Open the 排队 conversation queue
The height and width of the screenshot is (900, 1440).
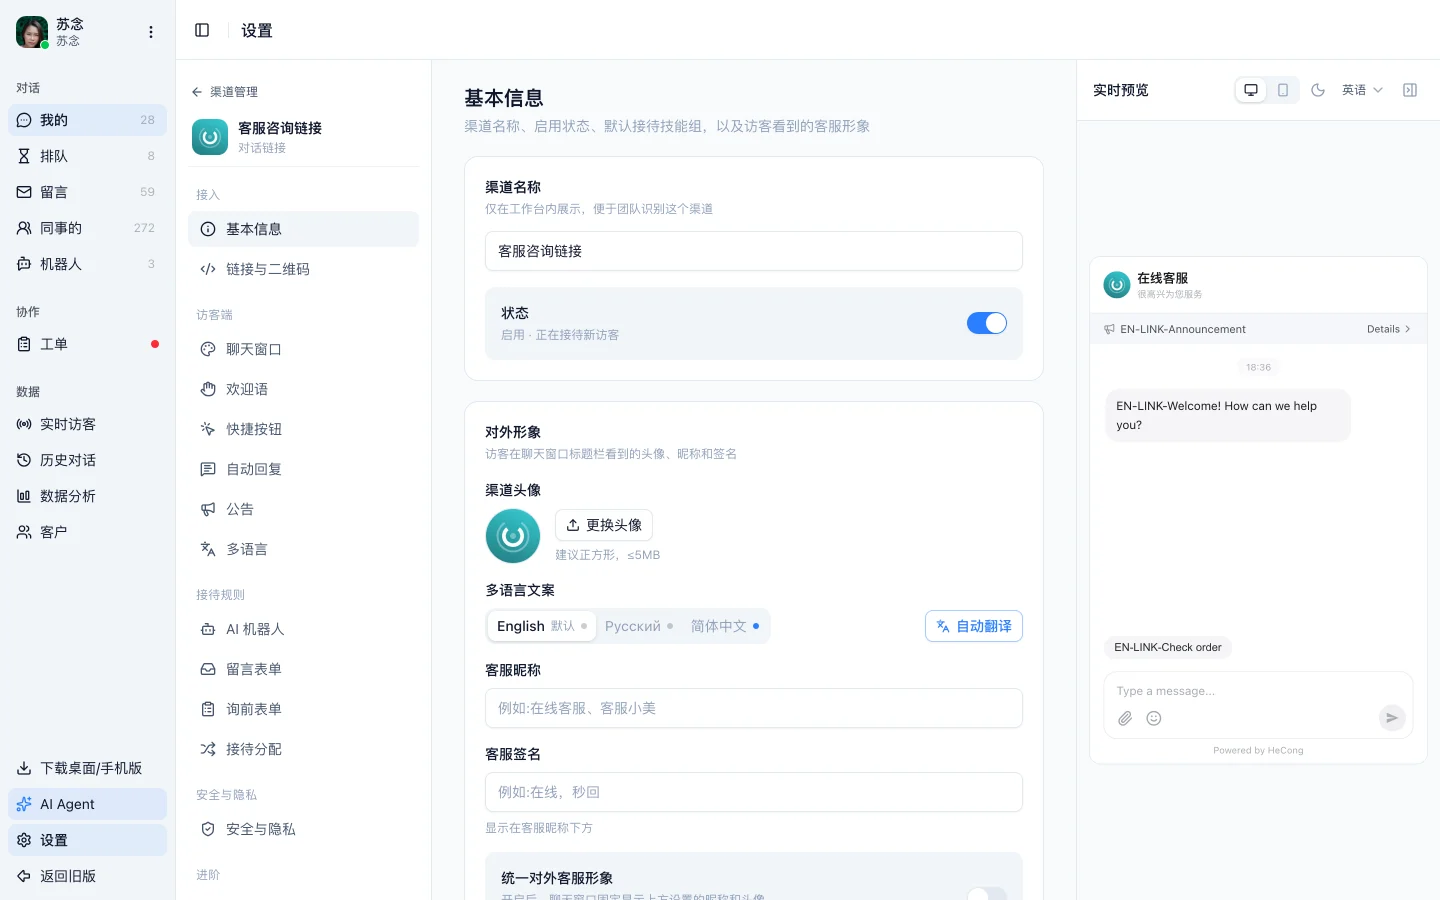(x=87, y=156)
